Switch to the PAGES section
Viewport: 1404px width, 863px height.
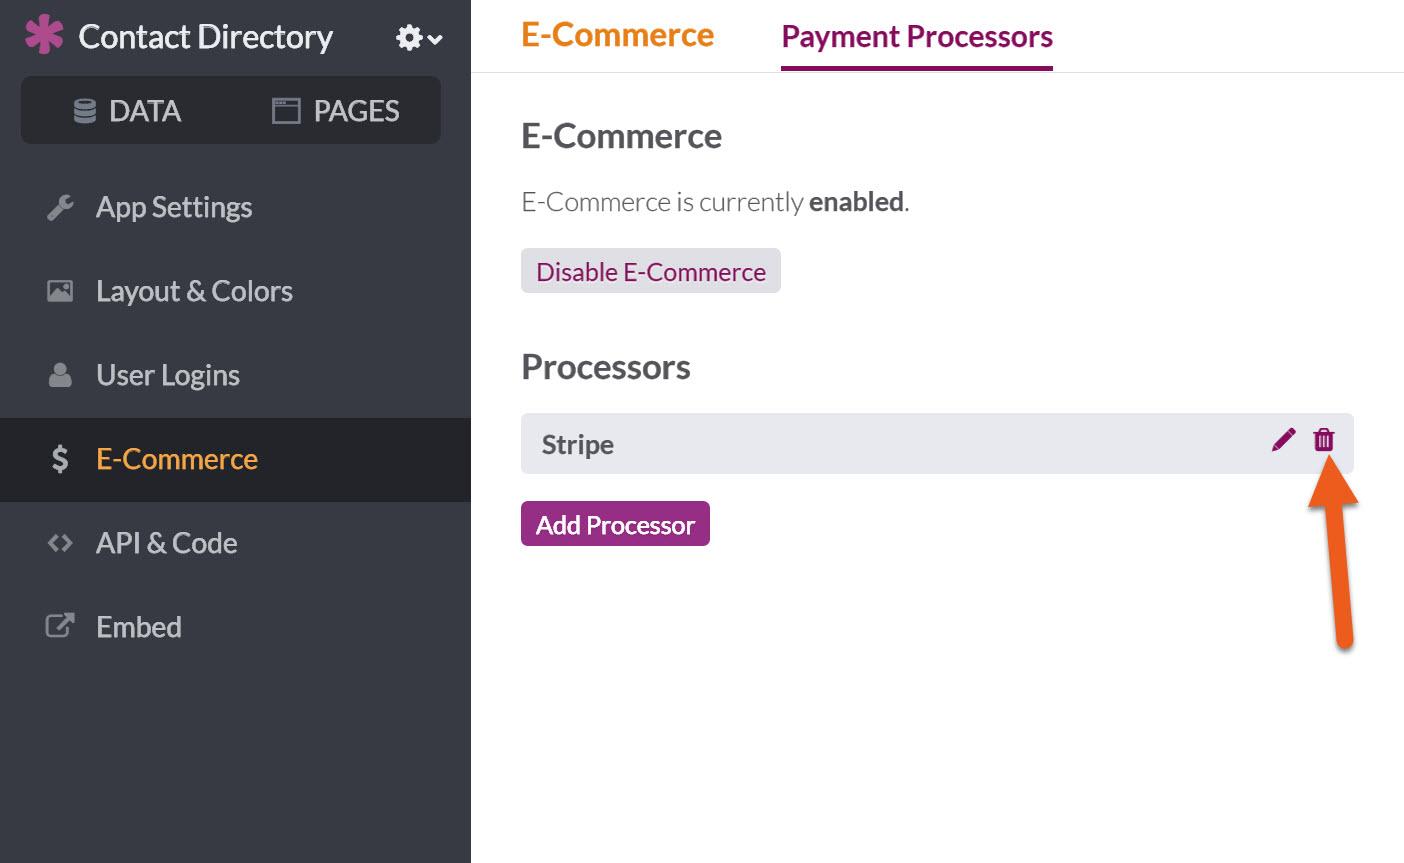click(x=336, y=111)
